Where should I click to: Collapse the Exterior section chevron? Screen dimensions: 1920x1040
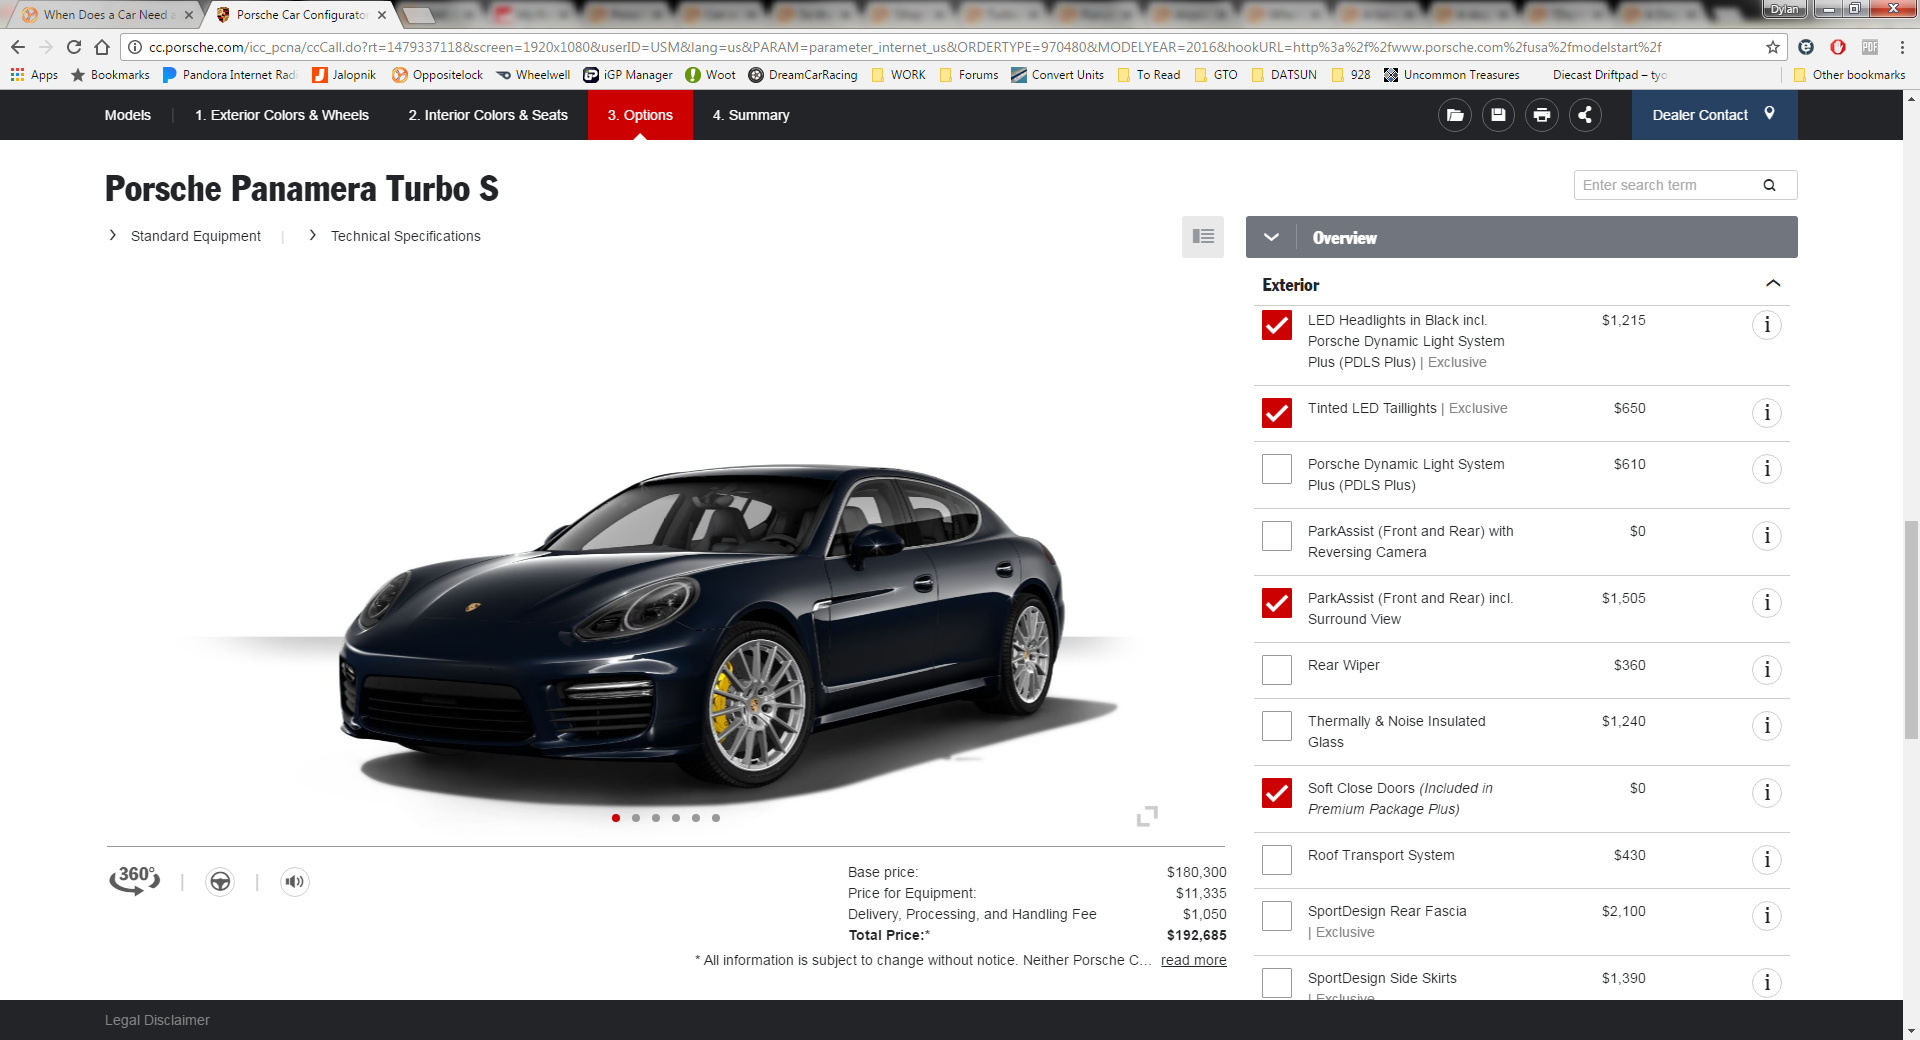coord(1773,284)
